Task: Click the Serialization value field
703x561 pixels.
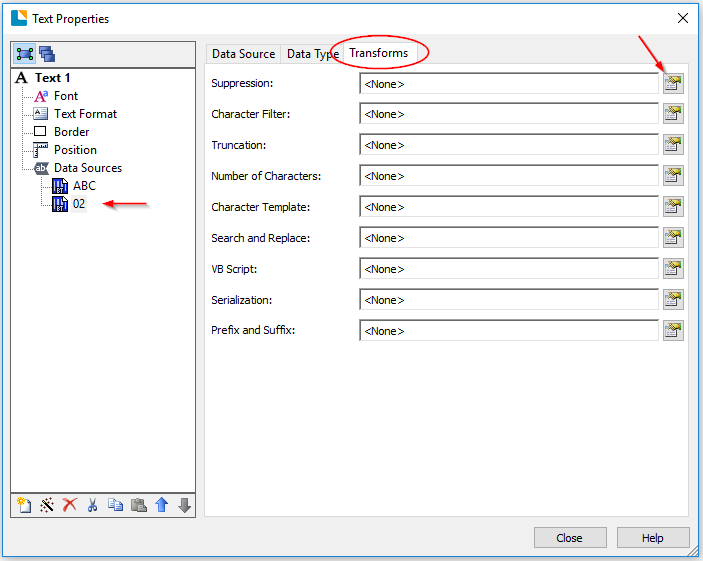Action: click(509, 300)
